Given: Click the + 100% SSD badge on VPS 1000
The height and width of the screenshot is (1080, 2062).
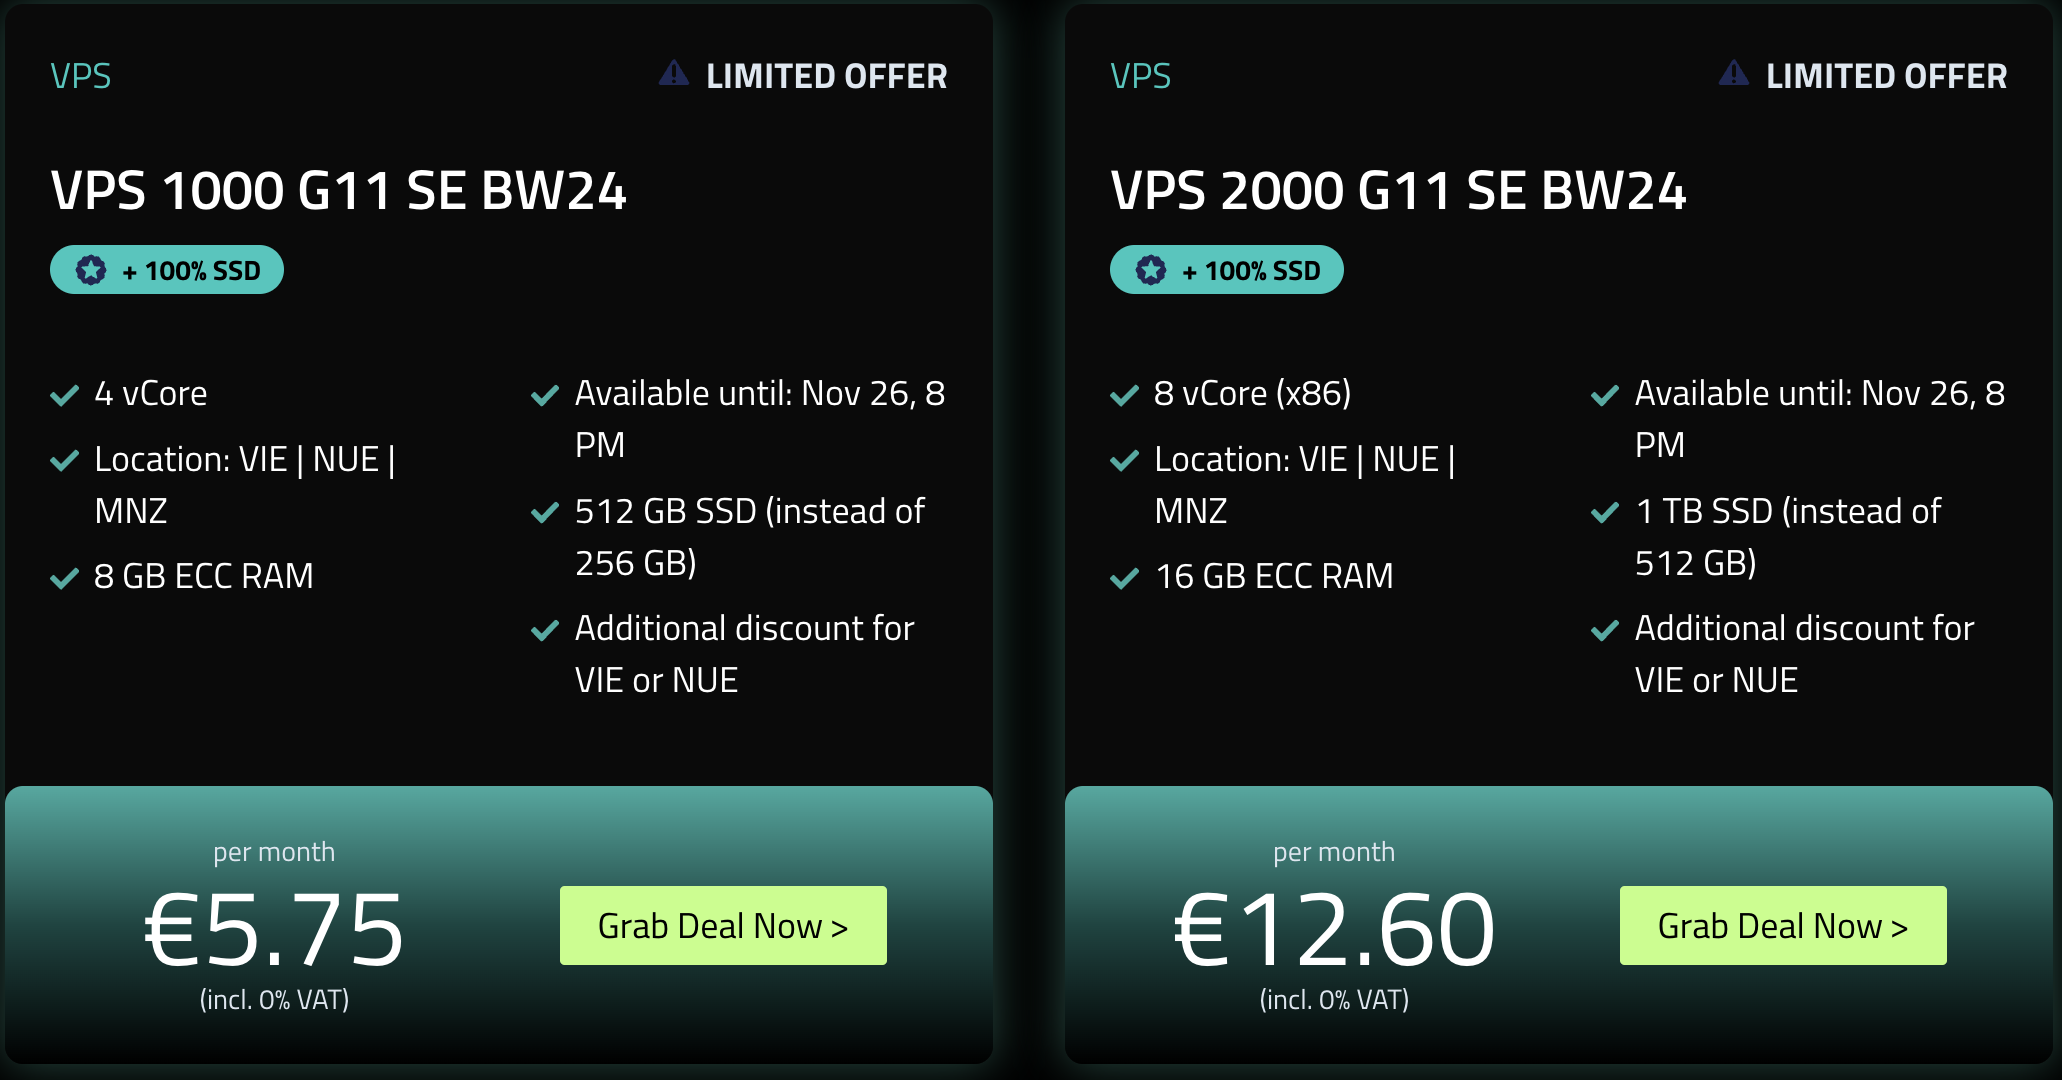Looking at the screenshot, I should click(167, 270).
